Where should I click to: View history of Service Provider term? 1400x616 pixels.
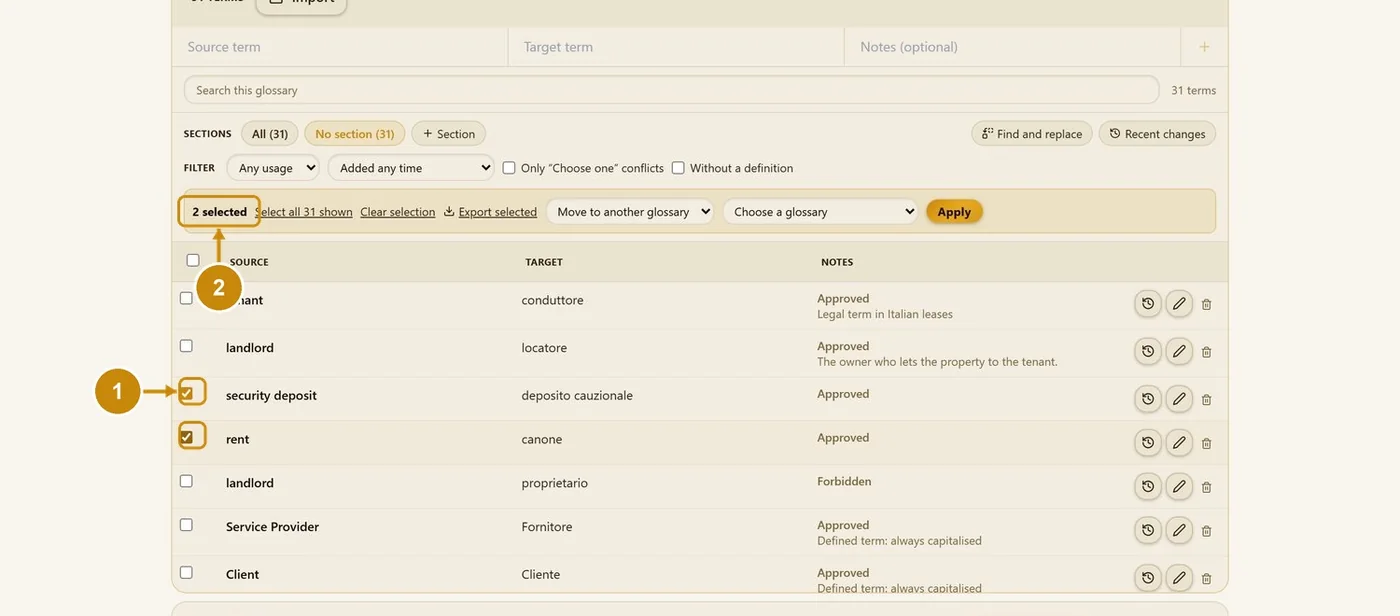1148,530
